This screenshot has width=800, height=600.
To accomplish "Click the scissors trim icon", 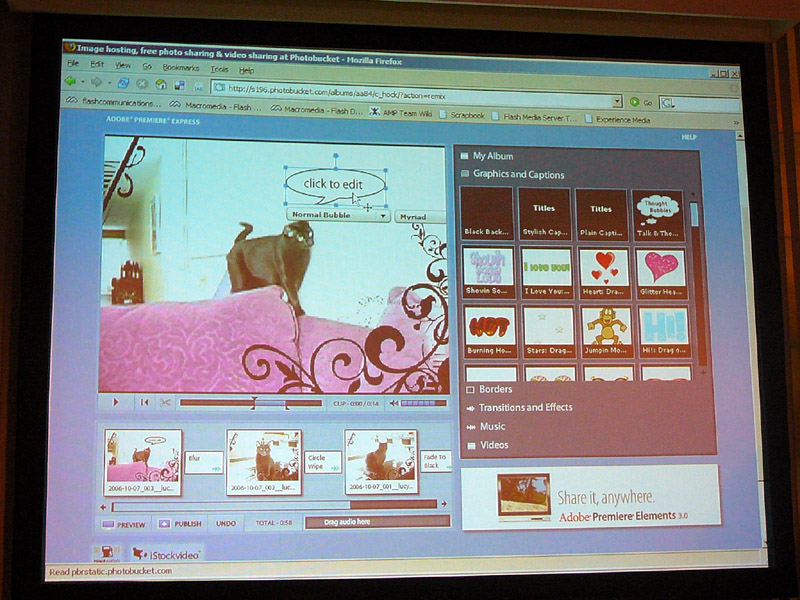I will click(165, 403).
